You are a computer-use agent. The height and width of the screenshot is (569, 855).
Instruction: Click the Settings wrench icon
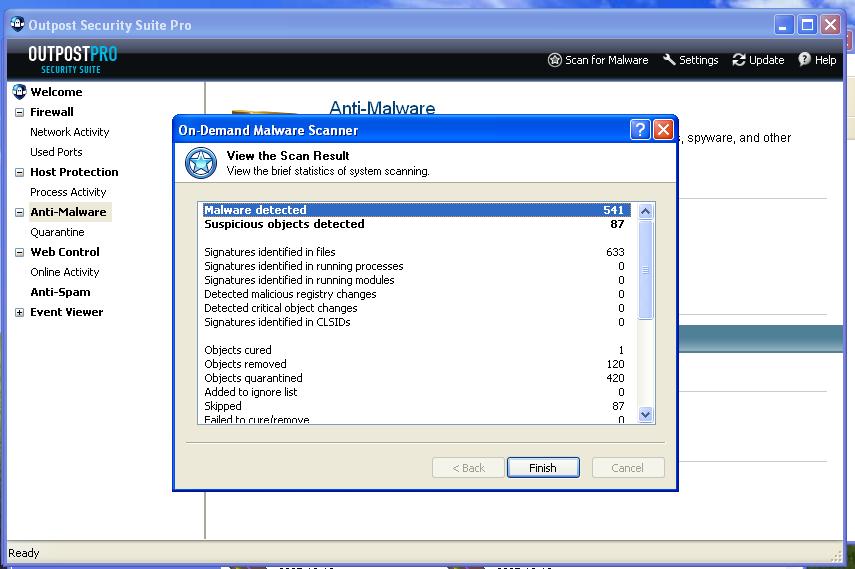click(x=669, y=59)
